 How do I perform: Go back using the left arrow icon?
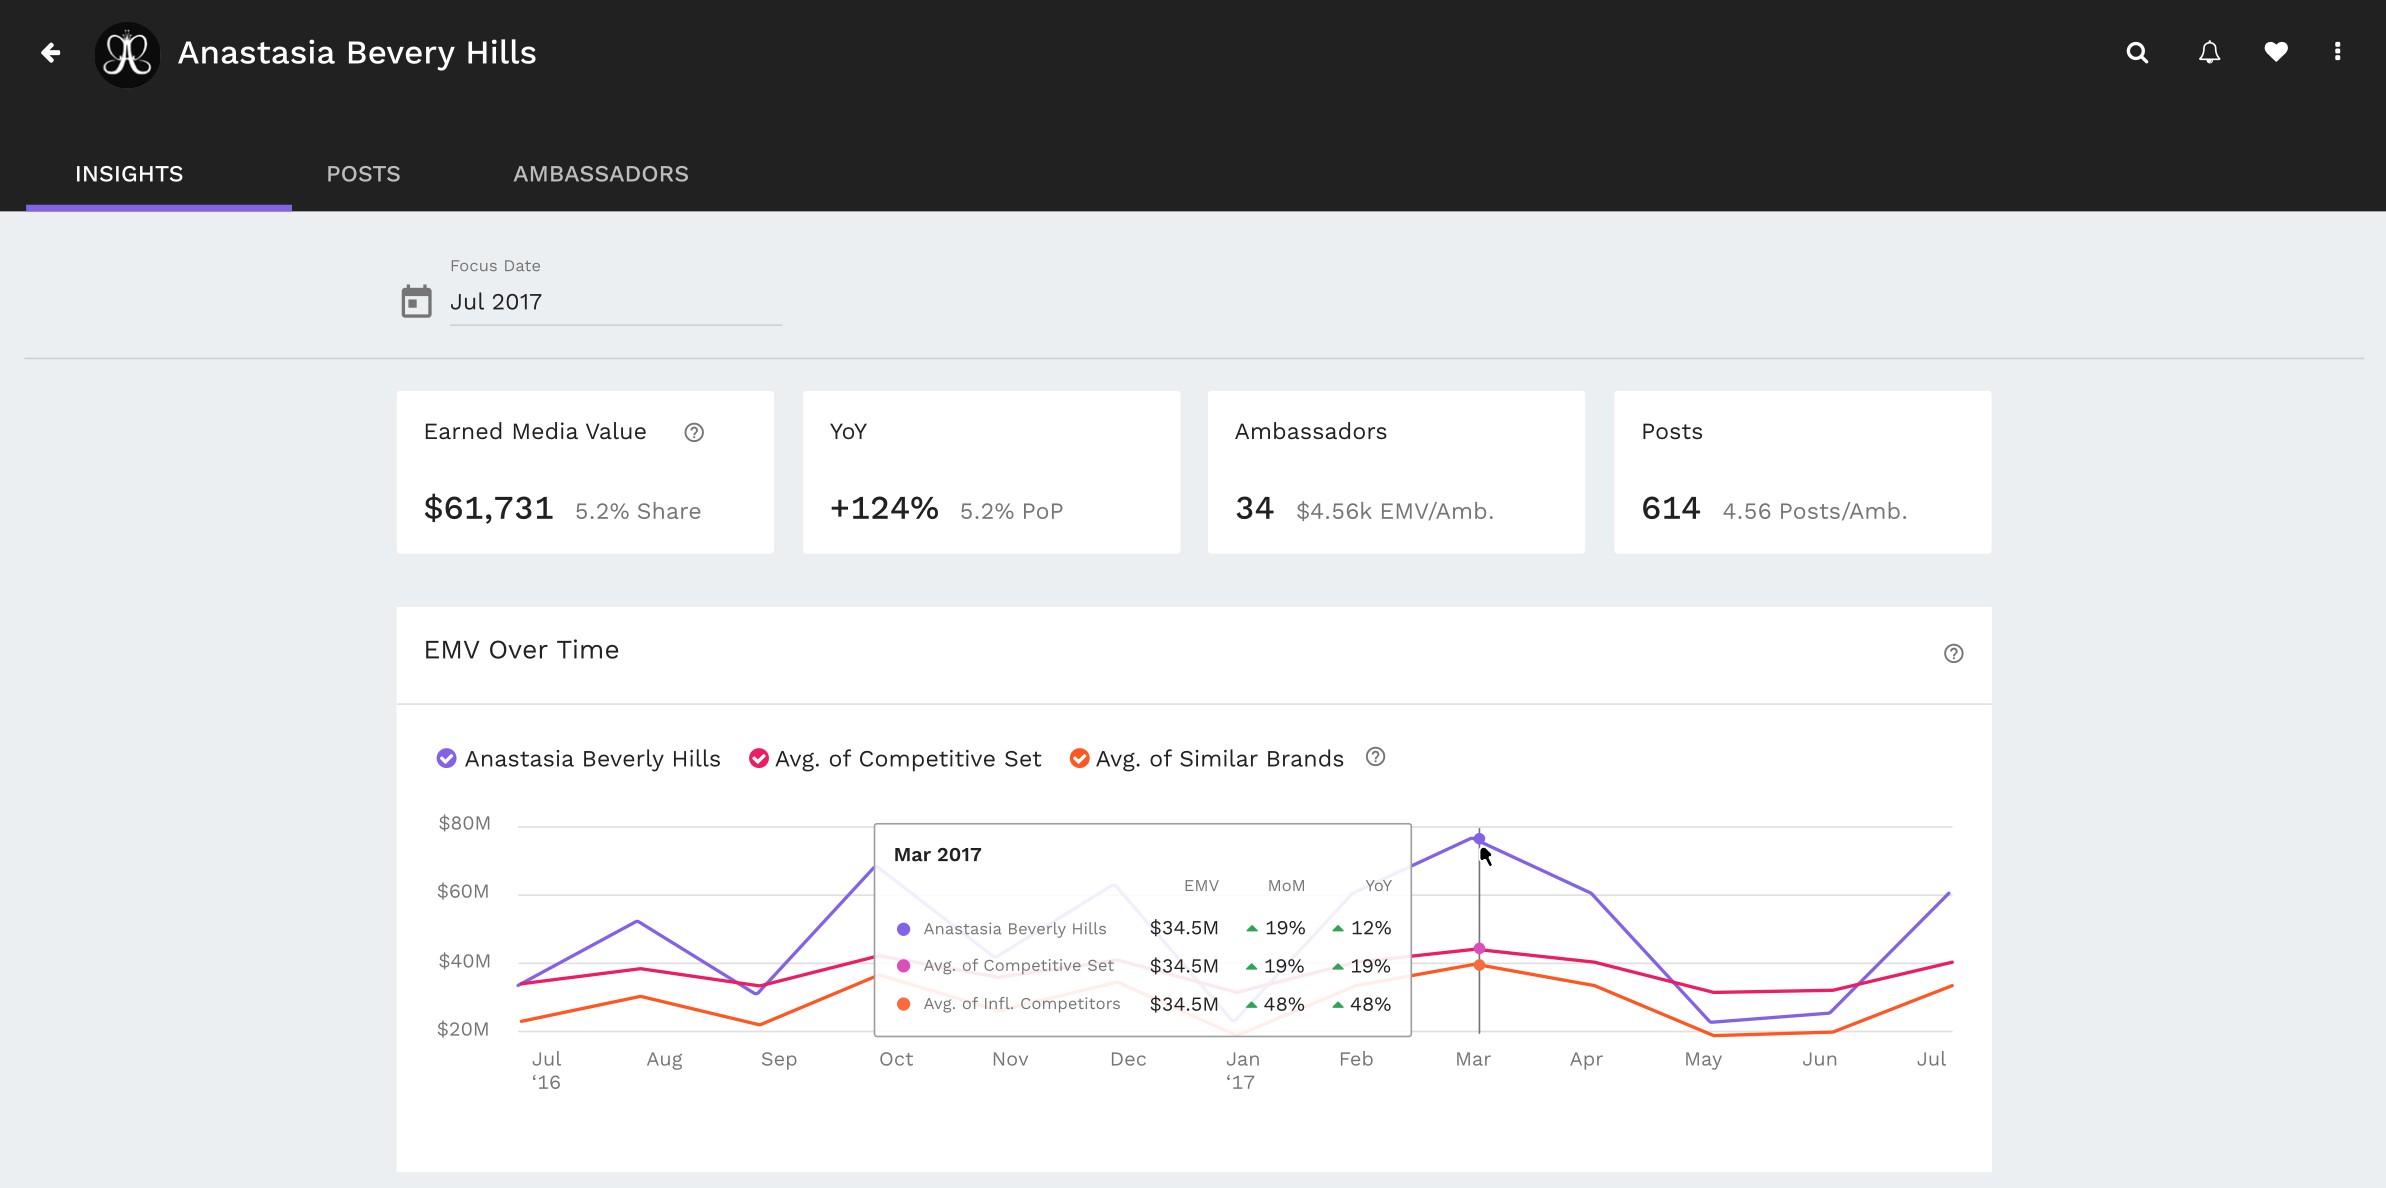coord(51,52)
